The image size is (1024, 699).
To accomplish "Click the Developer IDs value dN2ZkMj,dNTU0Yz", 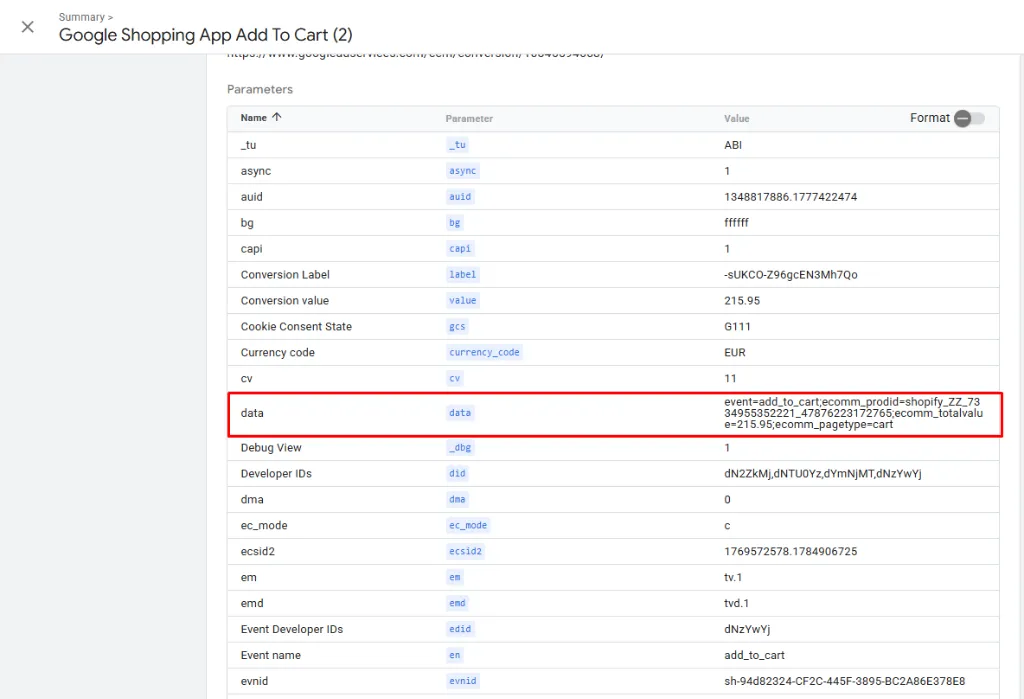I will (x=823, y=474).
